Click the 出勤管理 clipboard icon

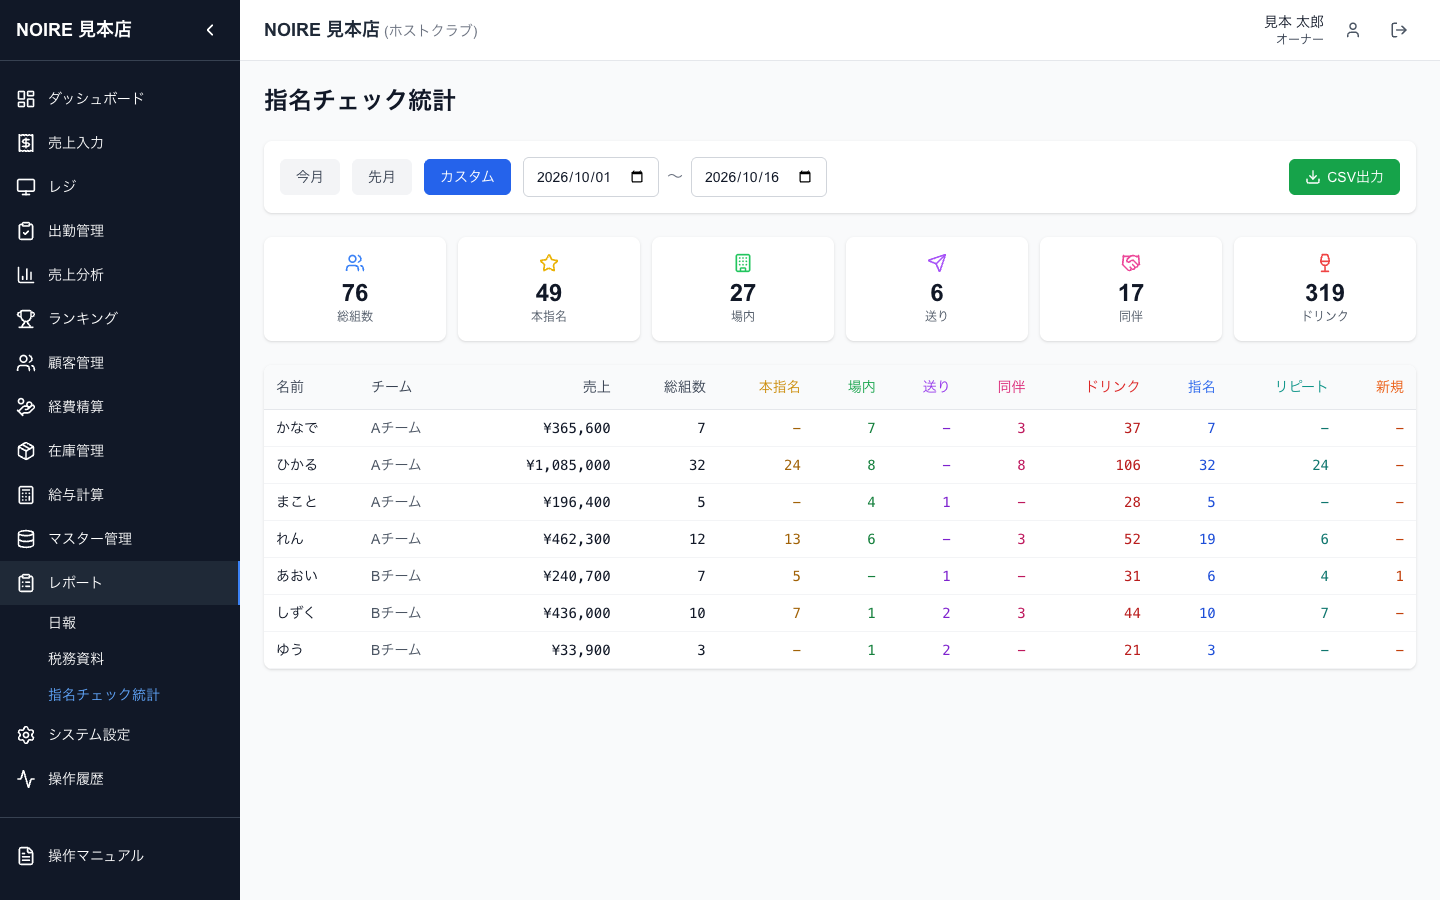tap(26, 231)
